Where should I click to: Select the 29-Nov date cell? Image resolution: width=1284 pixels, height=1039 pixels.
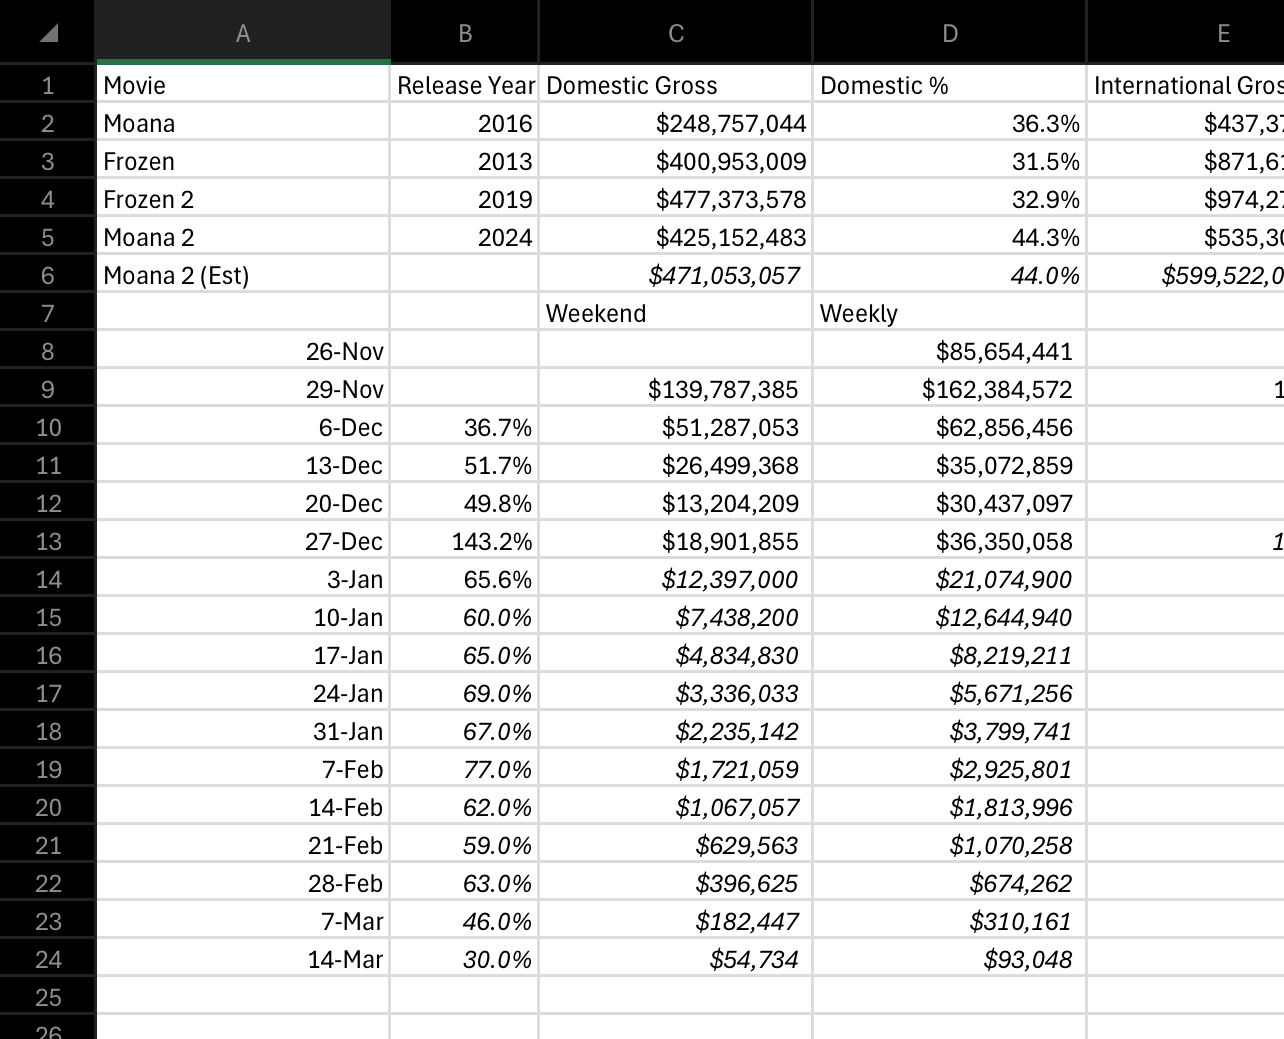tap(243, 389)
